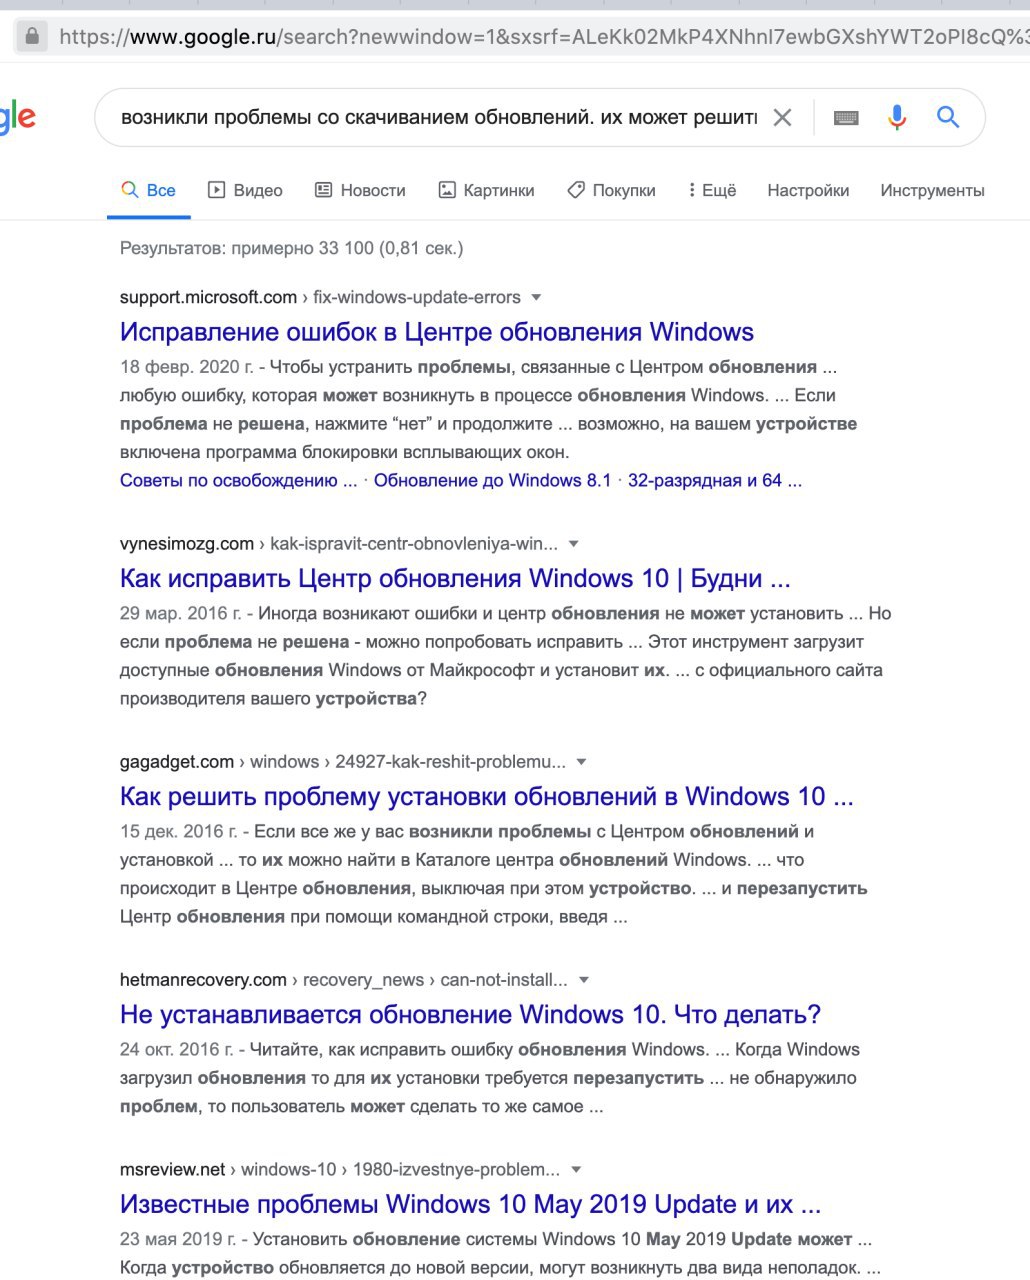Open sitelink Советы по освобождению

(238, 480)
